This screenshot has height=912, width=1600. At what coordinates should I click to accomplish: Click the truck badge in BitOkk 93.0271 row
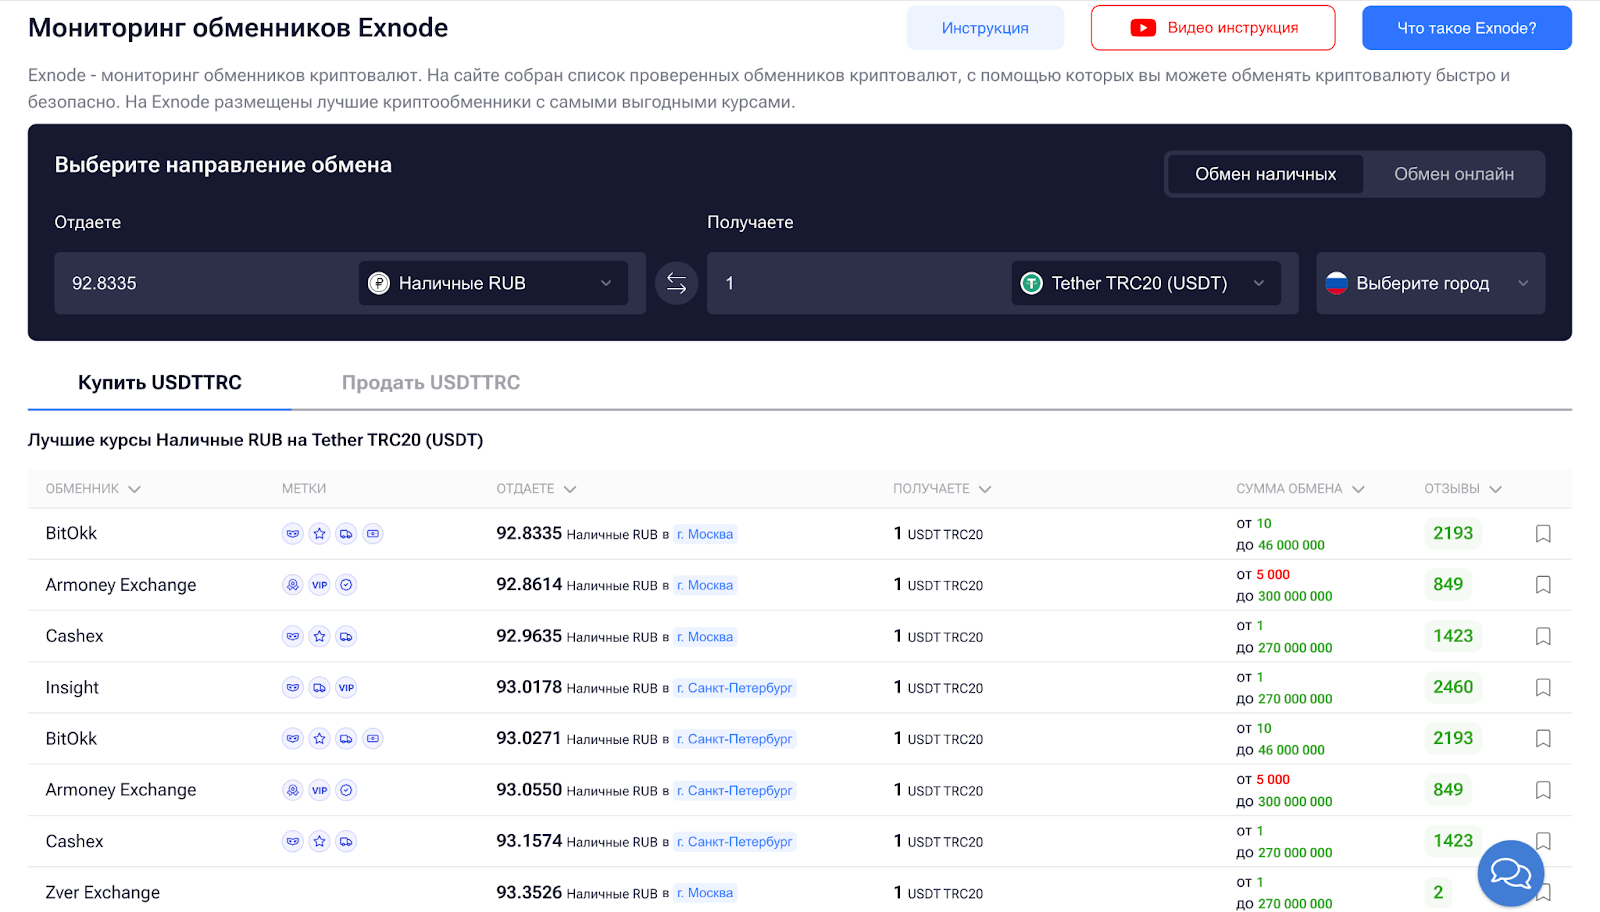346,739
